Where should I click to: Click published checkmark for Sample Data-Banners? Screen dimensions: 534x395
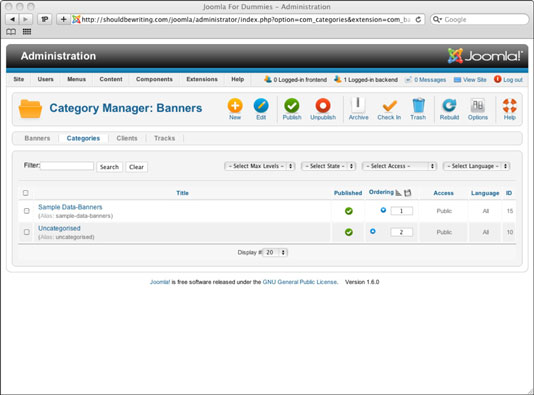tap(348, 211)
